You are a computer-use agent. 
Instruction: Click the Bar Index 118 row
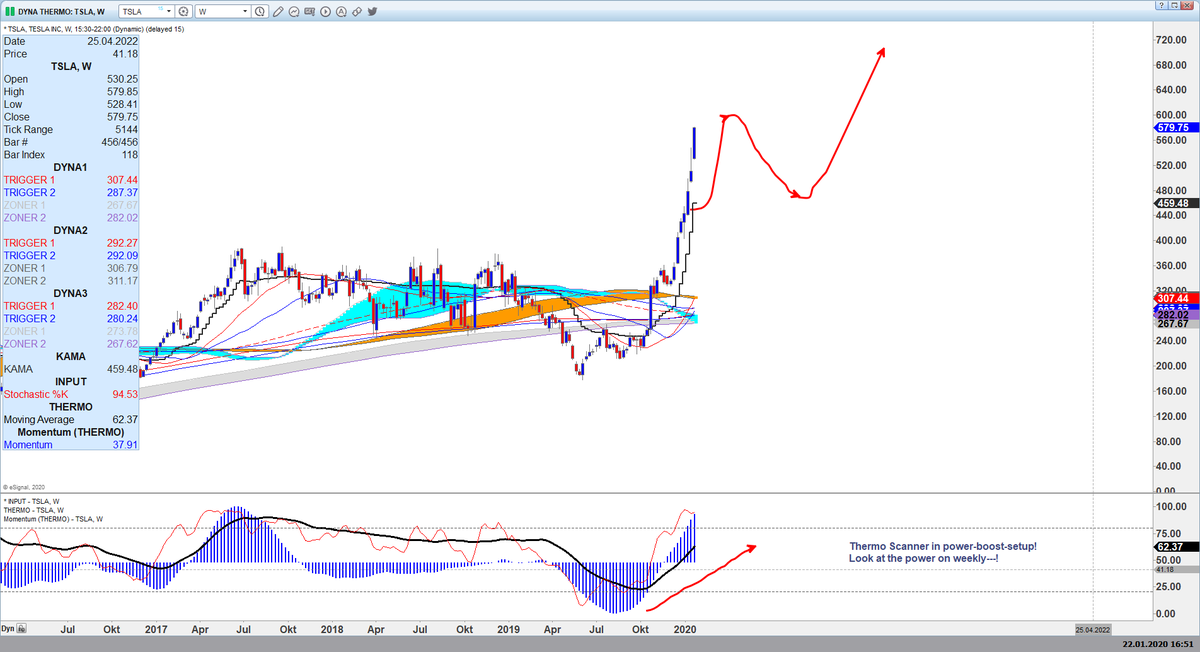click(x=70, y=154)
